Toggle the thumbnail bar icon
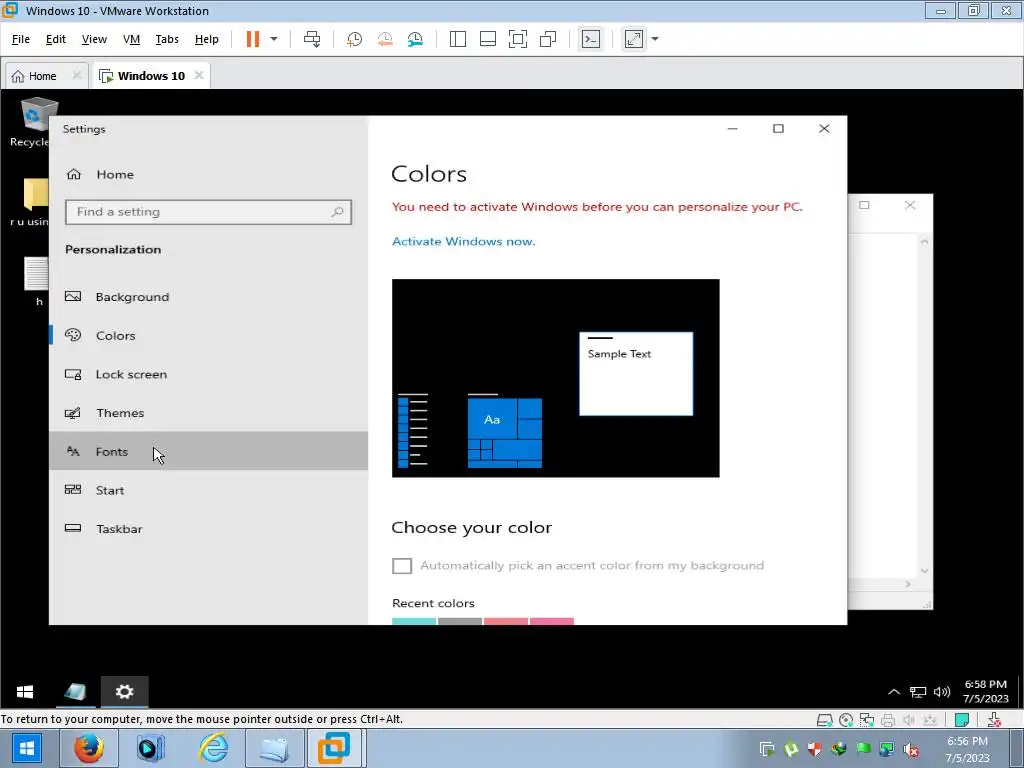This screenshot has width=1024, height=768. pyautogui.click(x=488, y=39)
